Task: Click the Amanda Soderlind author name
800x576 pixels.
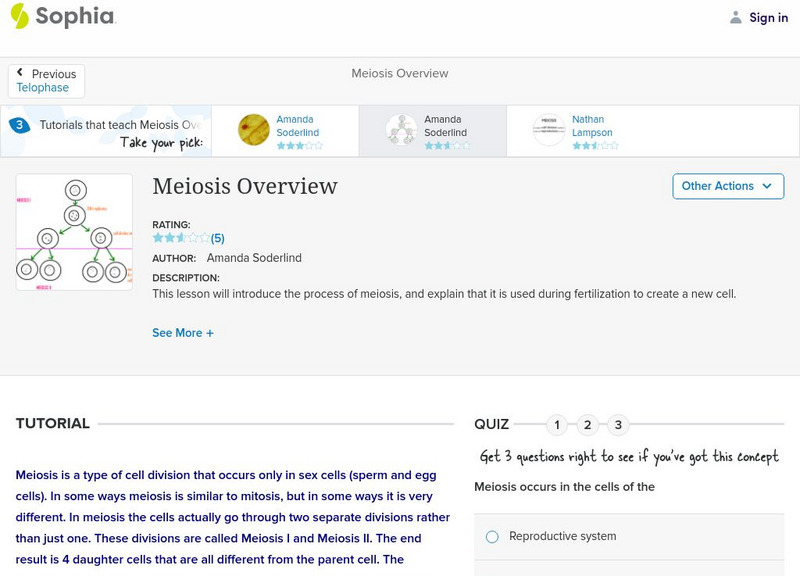Action: pyautogui.click(x=254, y=258)
